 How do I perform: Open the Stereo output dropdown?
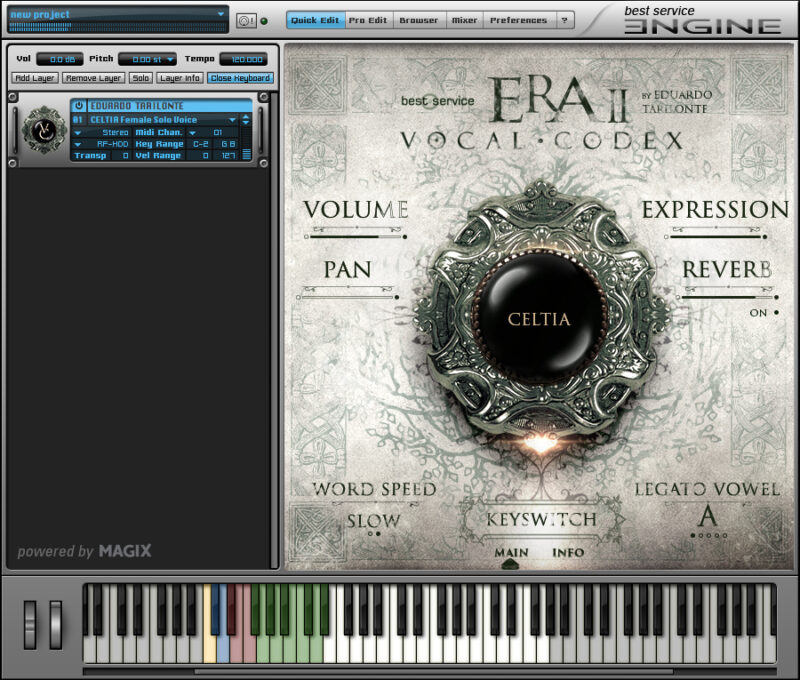[x=78, y=132]
